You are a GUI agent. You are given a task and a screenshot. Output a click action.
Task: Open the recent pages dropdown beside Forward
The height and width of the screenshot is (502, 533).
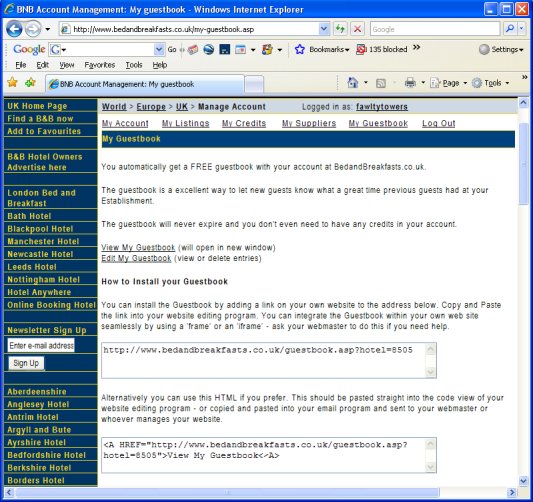coord(48,29)
